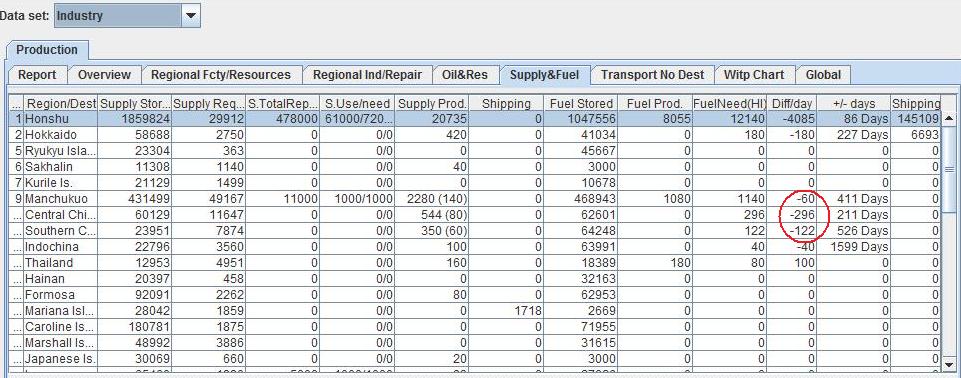The image size is (961, 378).
Task: Select the Marshall Is... row
Action: click(475, 342)
